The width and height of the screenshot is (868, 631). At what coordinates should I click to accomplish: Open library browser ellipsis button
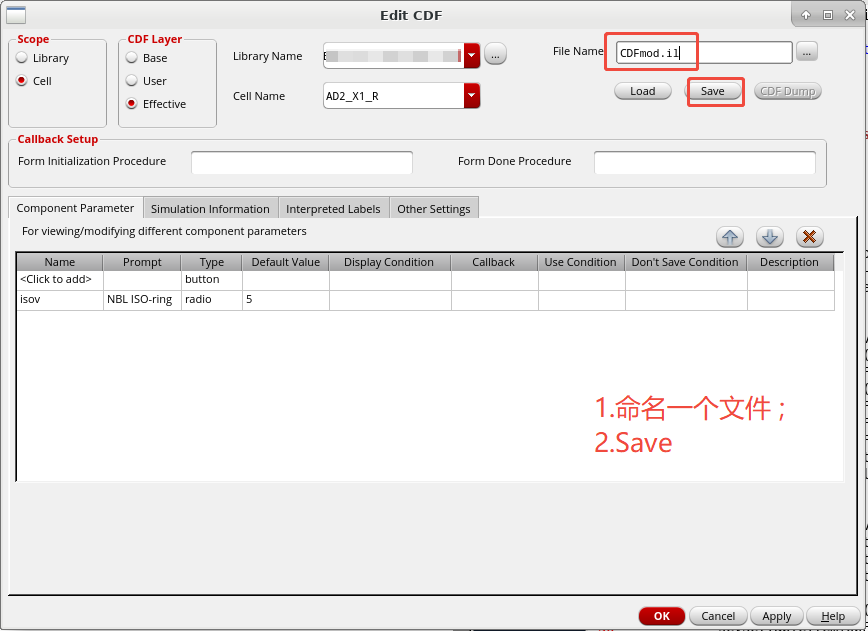495,55
